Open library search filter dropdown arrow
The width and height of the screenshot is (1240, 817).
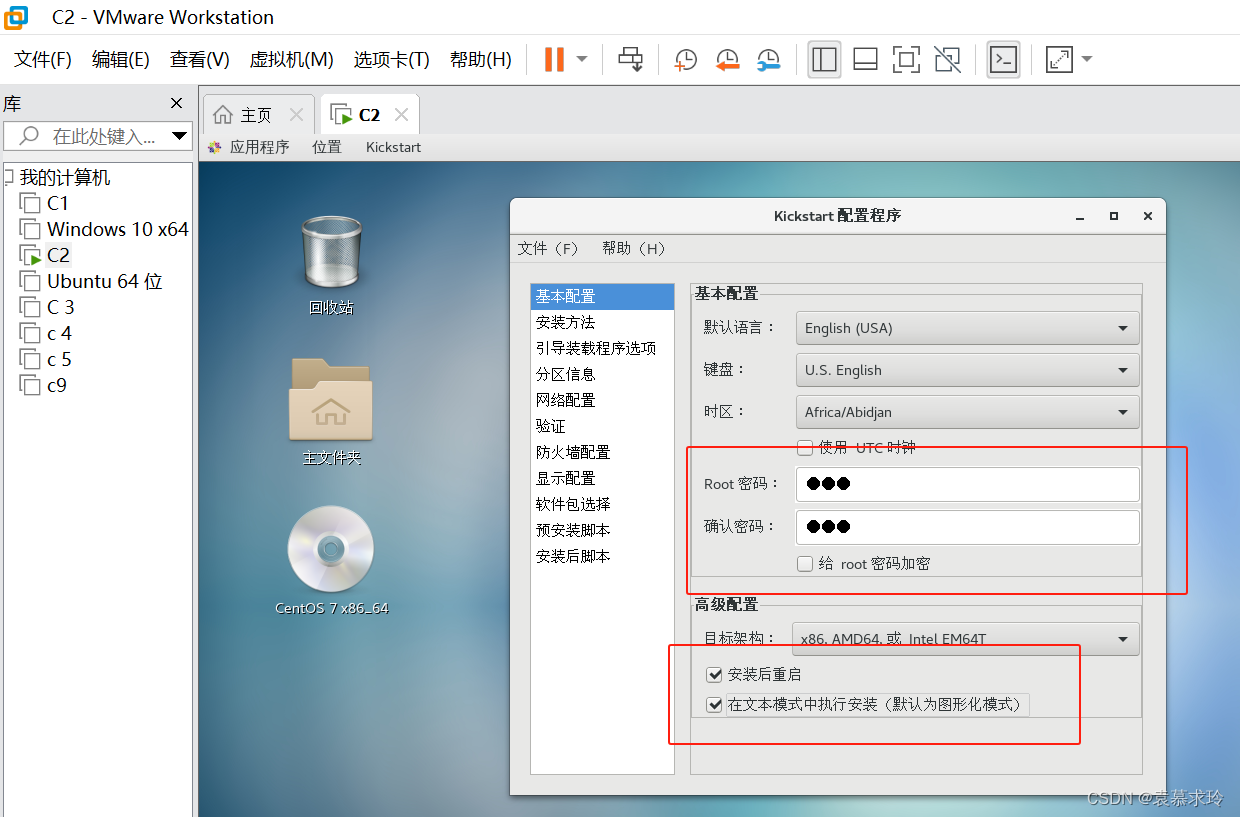tap(180, 136)
